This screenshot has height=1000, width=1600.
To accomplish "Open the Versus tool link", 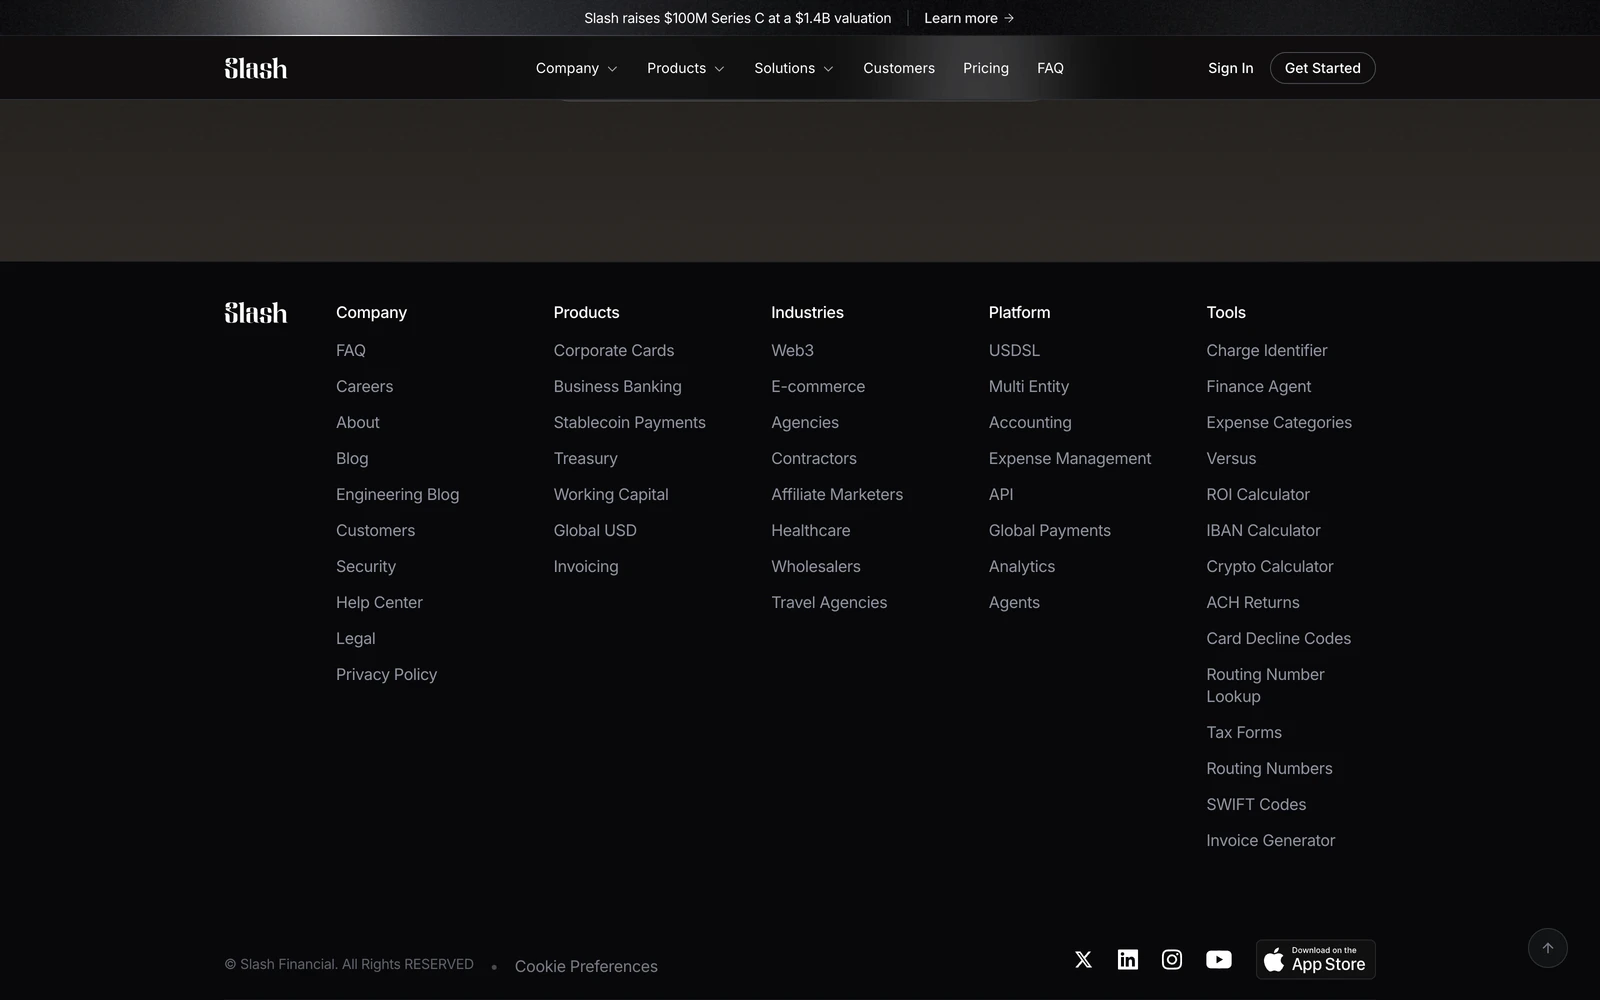I will pyautogui.click(x=1231, y=458).
